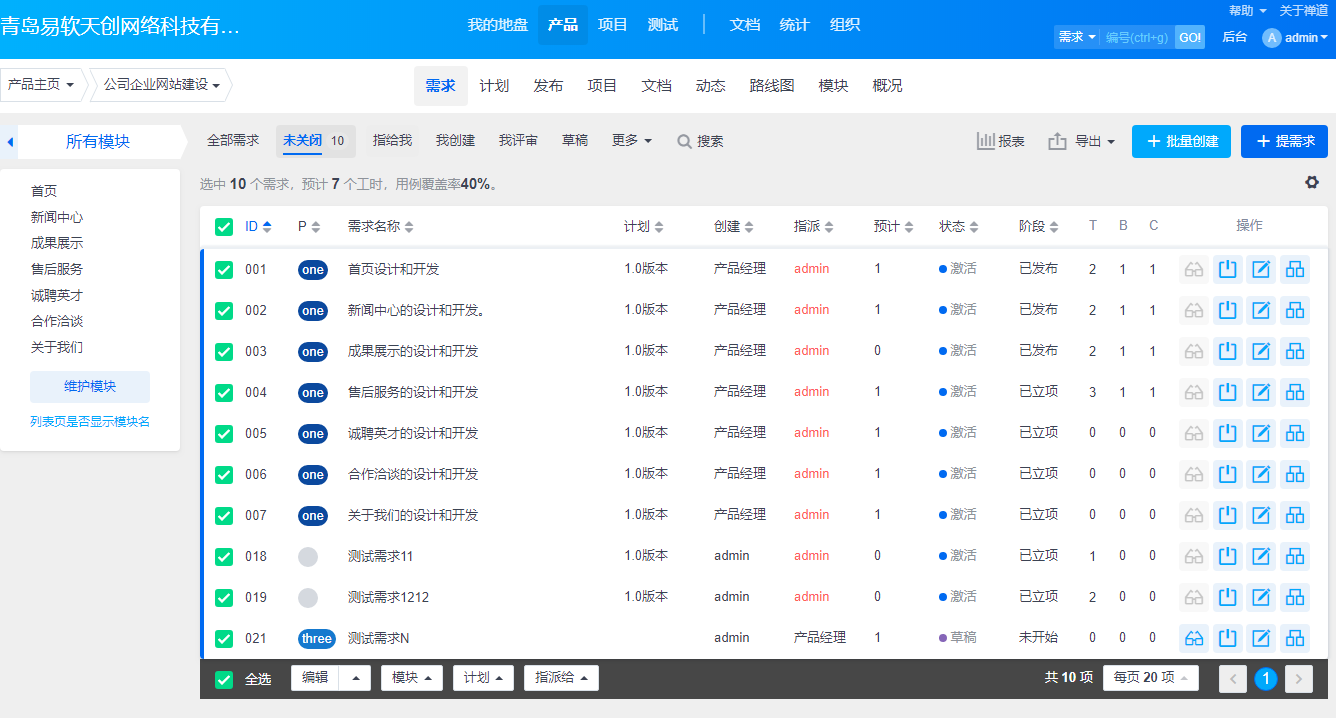Click the review glasses icon on requirement 021
This screenshot has width=1336, height=718.
pos(1193,638)
